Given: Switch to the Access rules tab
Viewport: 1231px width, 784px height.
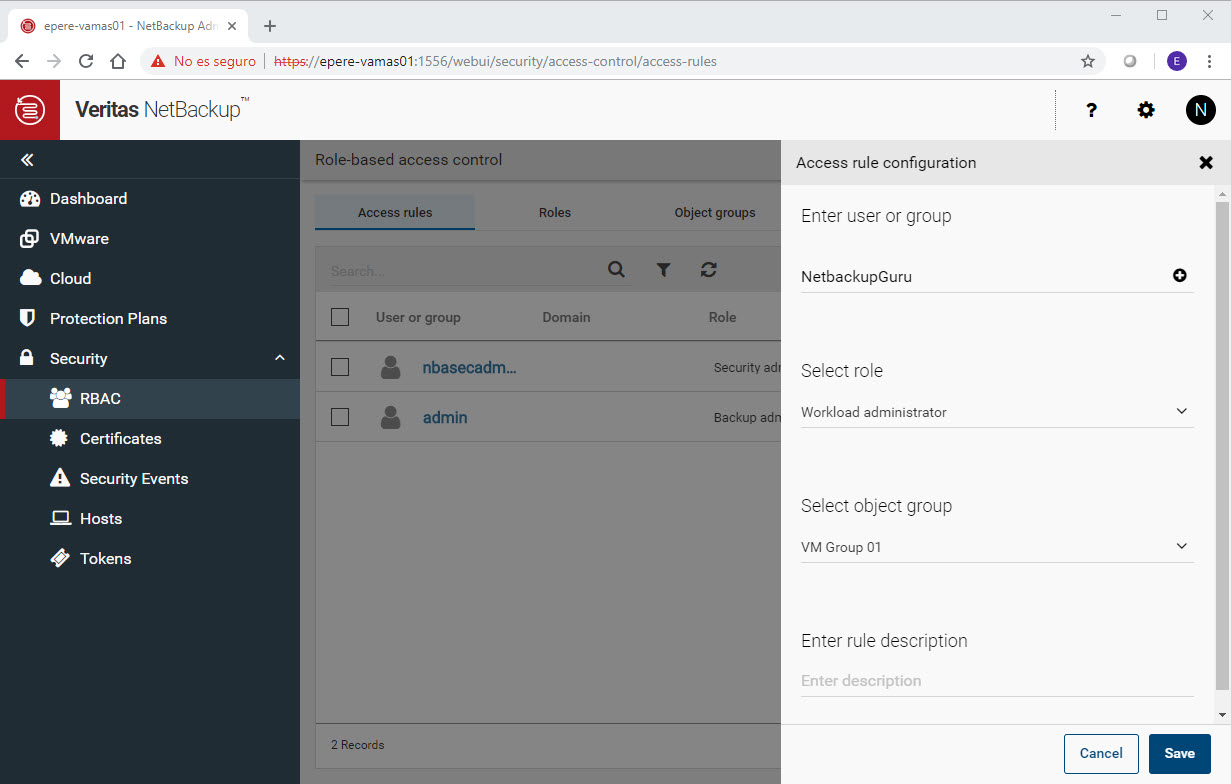Looking at the screenshot, I should [395, 212].
